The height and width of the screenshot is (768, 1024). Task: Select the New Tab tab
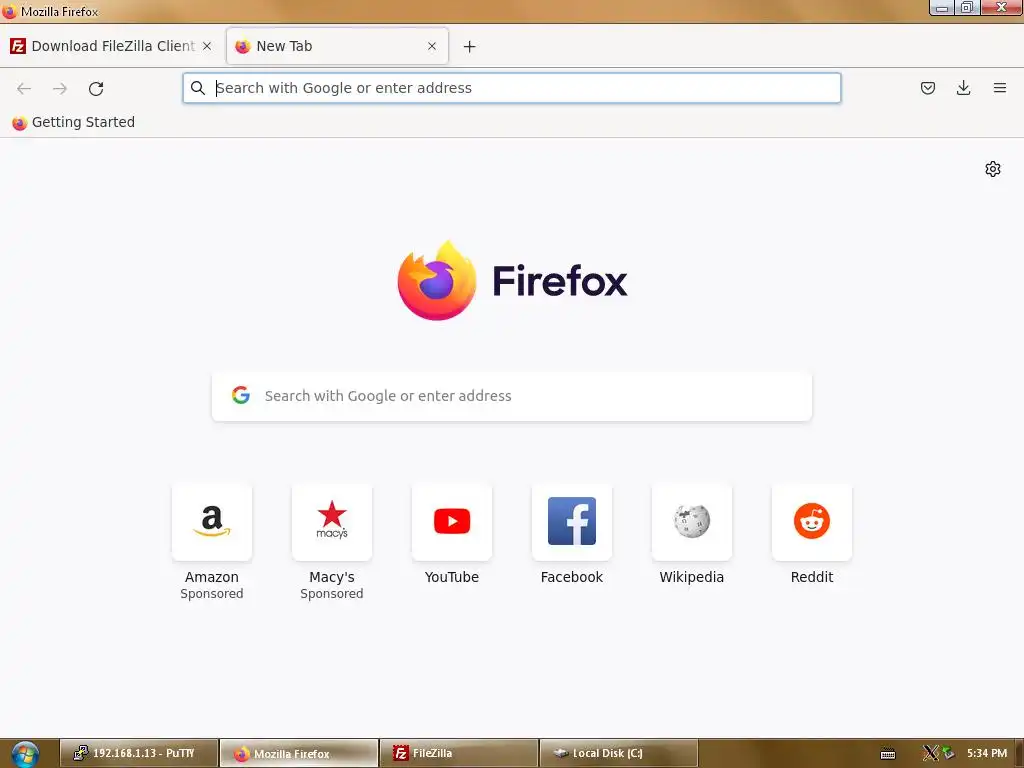coord(337,46)
